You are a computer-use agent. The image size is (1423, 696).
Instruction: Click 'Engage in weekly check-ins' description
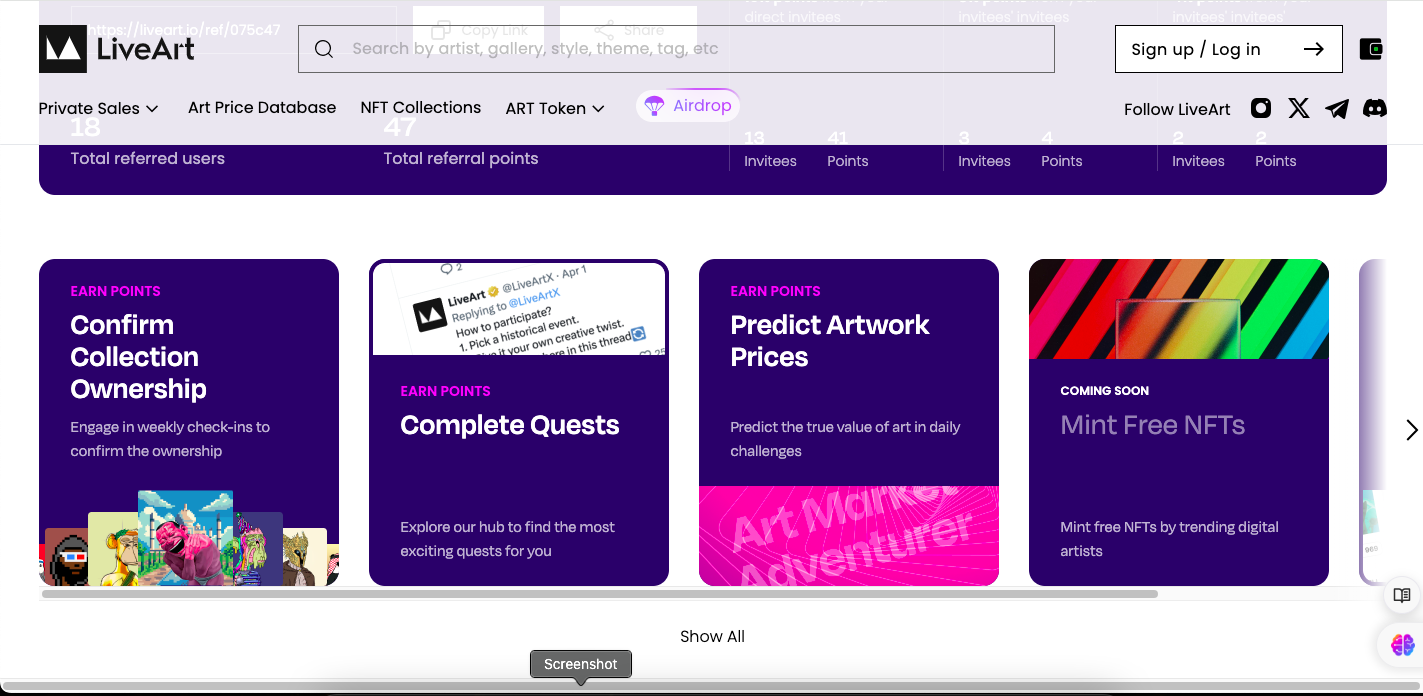[x=170, y=439]
